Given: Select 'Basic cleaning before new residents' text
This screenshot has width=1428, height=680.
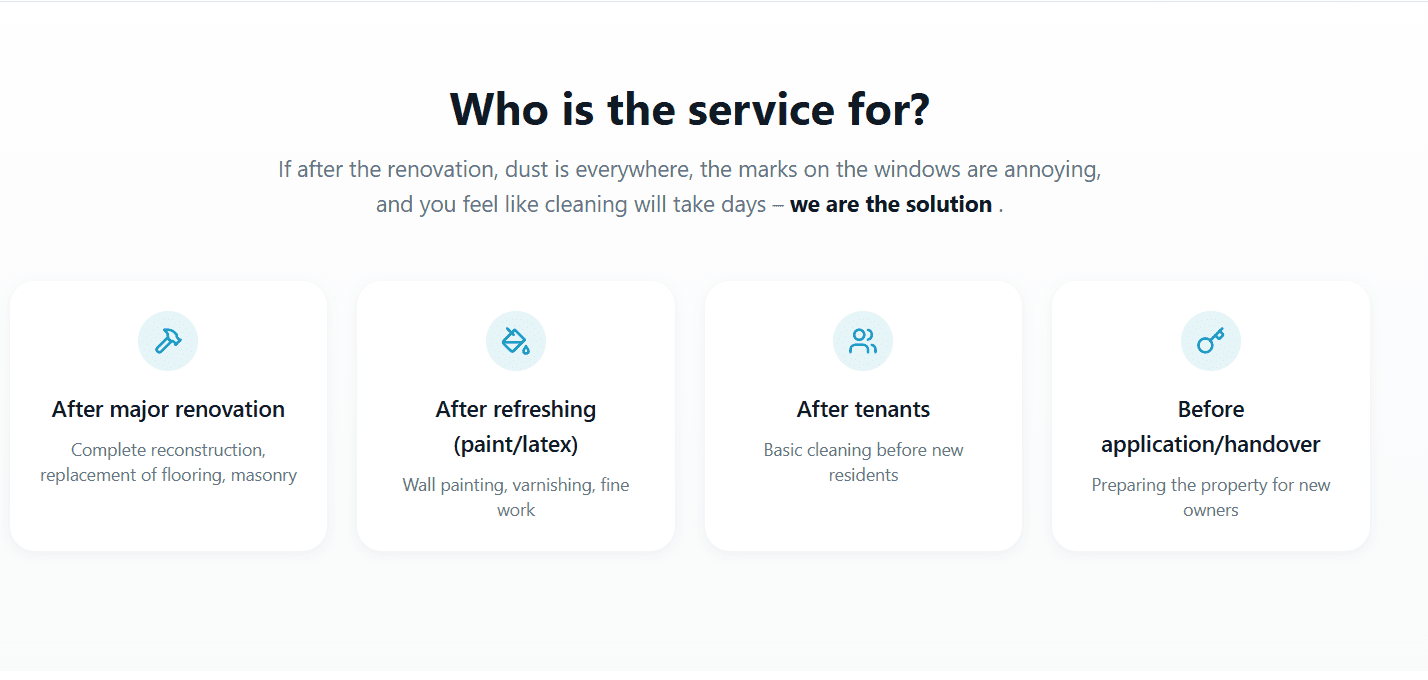Looking at the screenshot, I should pyautogui.click(x=863, y=462).
